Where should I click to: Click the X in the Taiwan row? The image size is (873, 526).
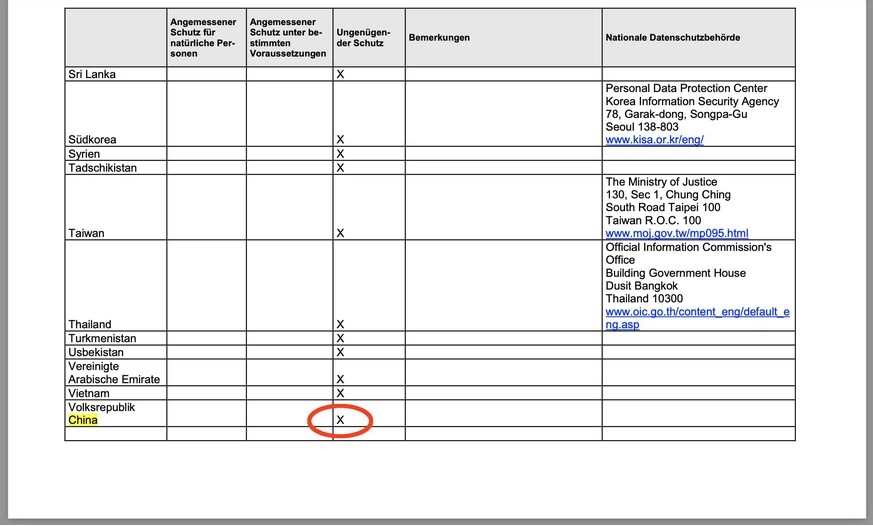click(x=340, y=233)
